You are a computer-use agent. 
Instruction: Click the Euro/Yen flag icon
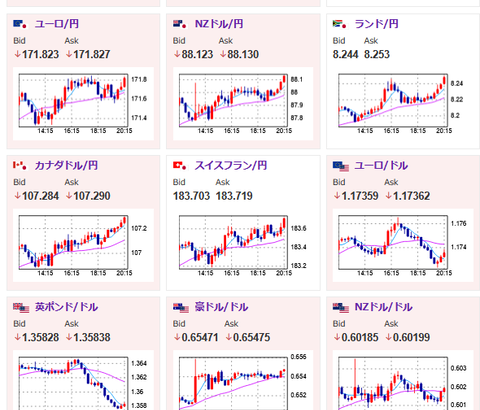click(x=20, y=24)
